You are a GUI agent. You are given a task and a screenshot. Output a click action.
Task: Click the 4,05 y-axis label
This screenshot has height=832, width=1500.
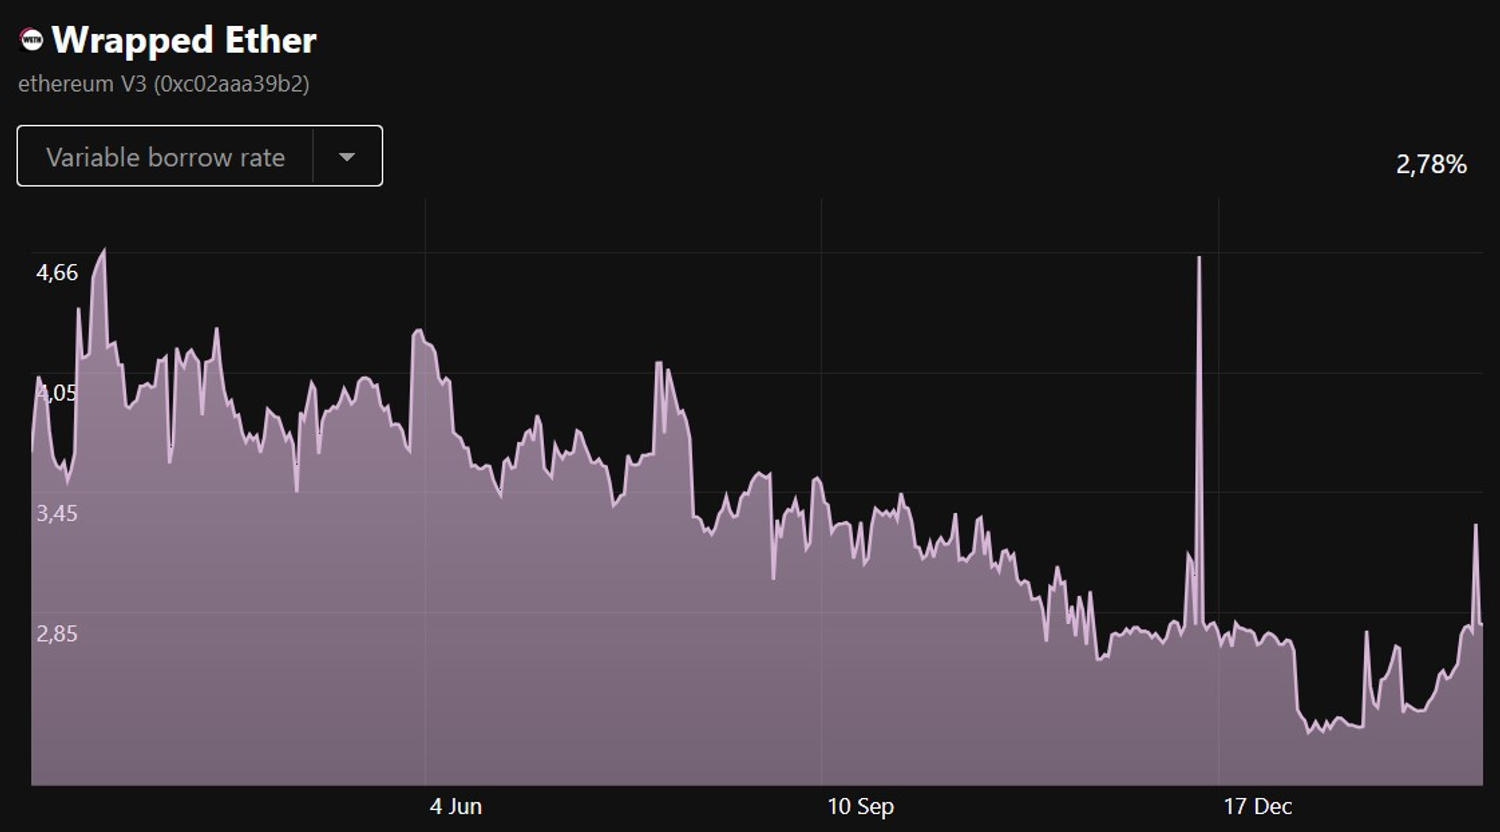[x=57, y=393]
